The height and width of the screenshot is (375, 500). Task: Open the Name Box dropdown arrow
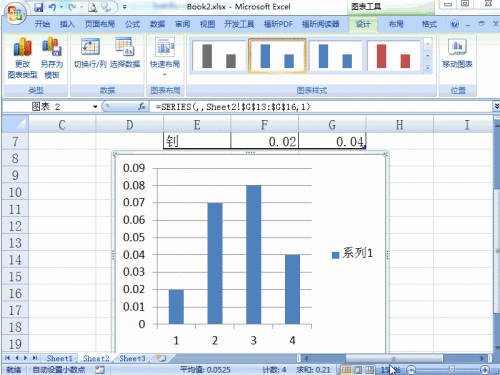tap(95, 107)
